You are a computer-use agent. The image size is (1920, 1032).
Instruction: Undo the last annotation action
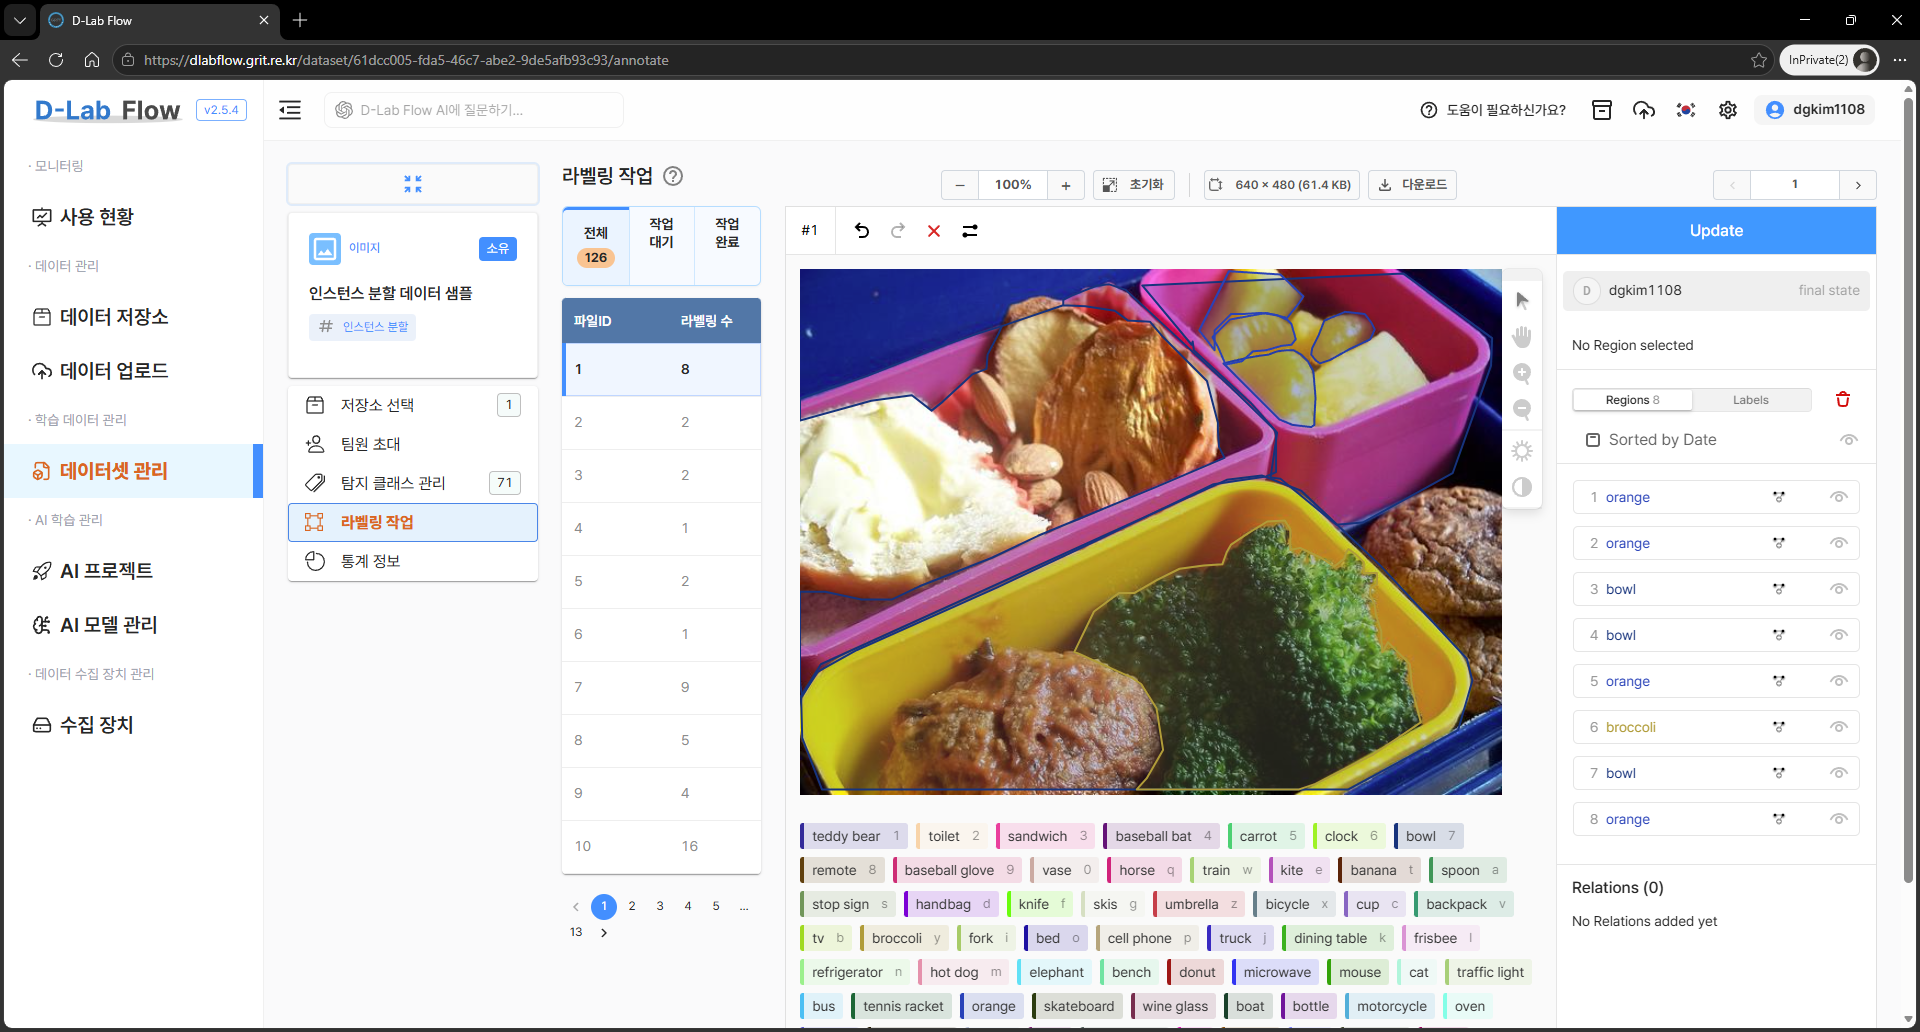pos(862,231)
